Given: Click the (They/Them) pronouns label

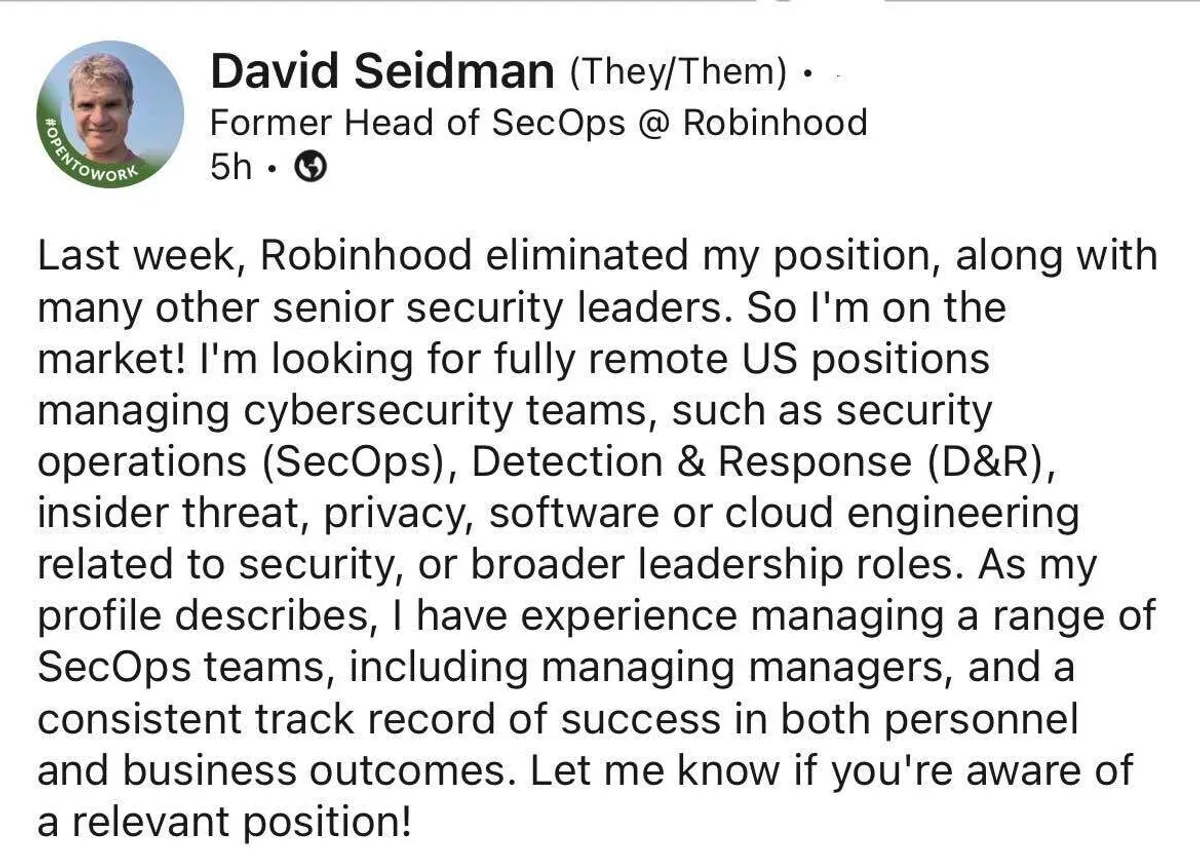Looking at the screenshot, I should click(678, 72).
